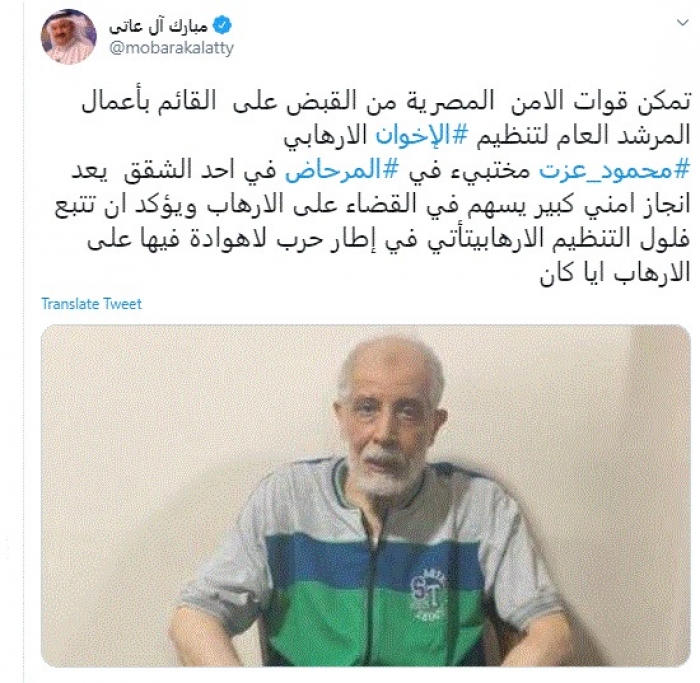Click the ST logo on the shirt in photo
Screen dimensions: 700x683
pos(424,587)
